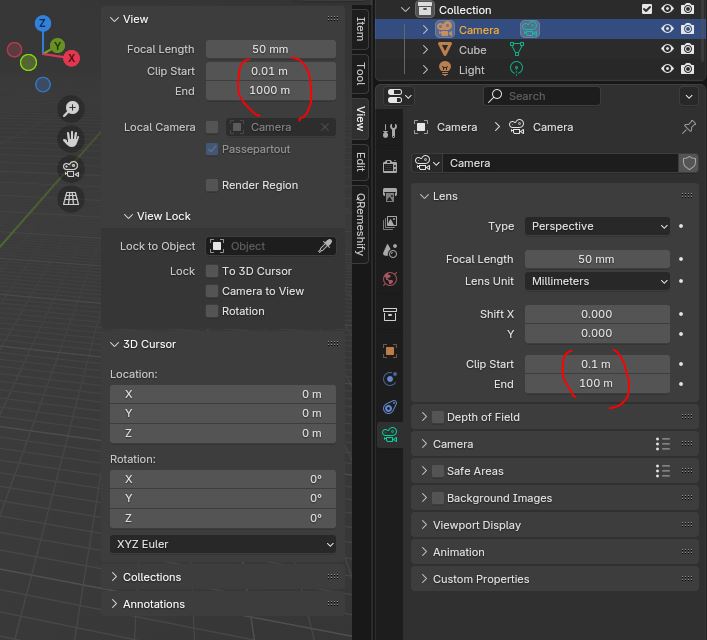The image size is (707, 640).
Task: Open the World properties tab icon
Action: [390, 279]
